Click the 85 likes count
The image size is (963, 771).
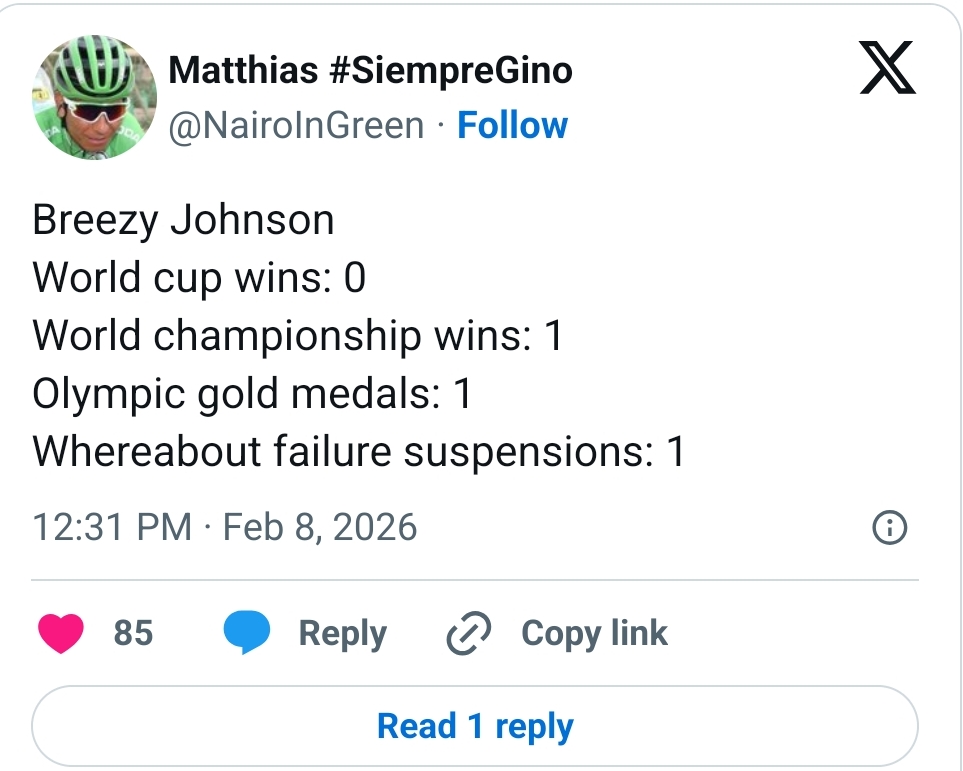[x=133, y=633]
